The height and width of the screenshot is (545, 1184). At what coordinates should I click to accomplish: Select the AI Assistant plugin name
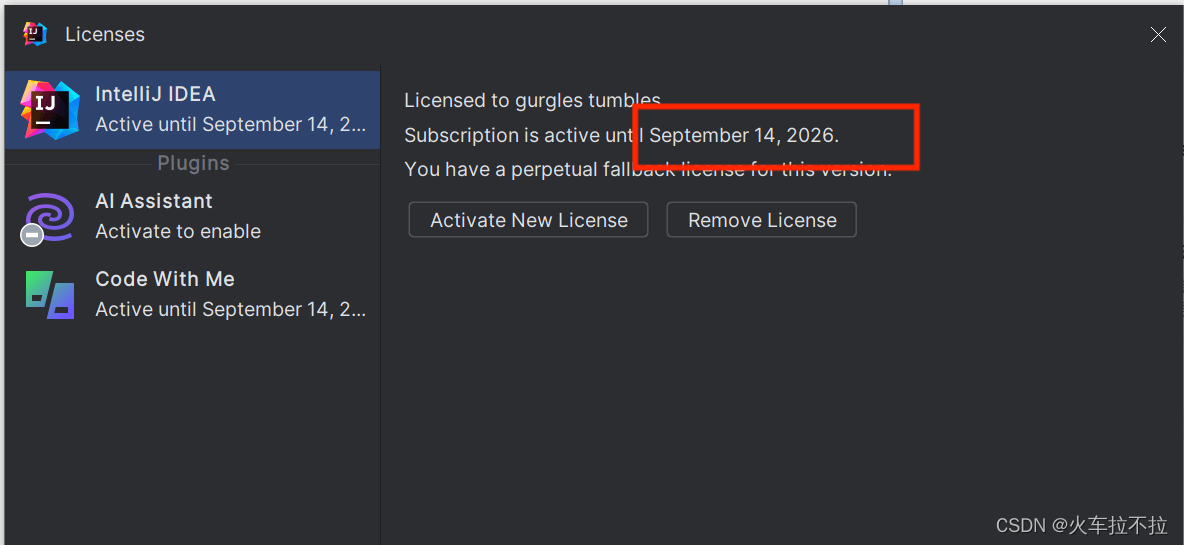[154, 201]
